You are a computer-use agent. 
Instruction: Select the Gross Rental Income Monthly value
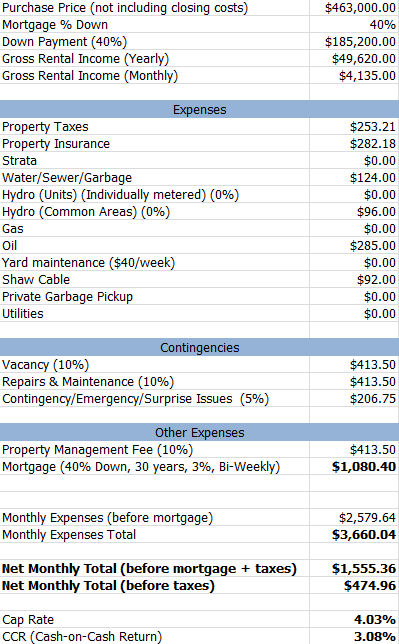click(x=354, y=76)
